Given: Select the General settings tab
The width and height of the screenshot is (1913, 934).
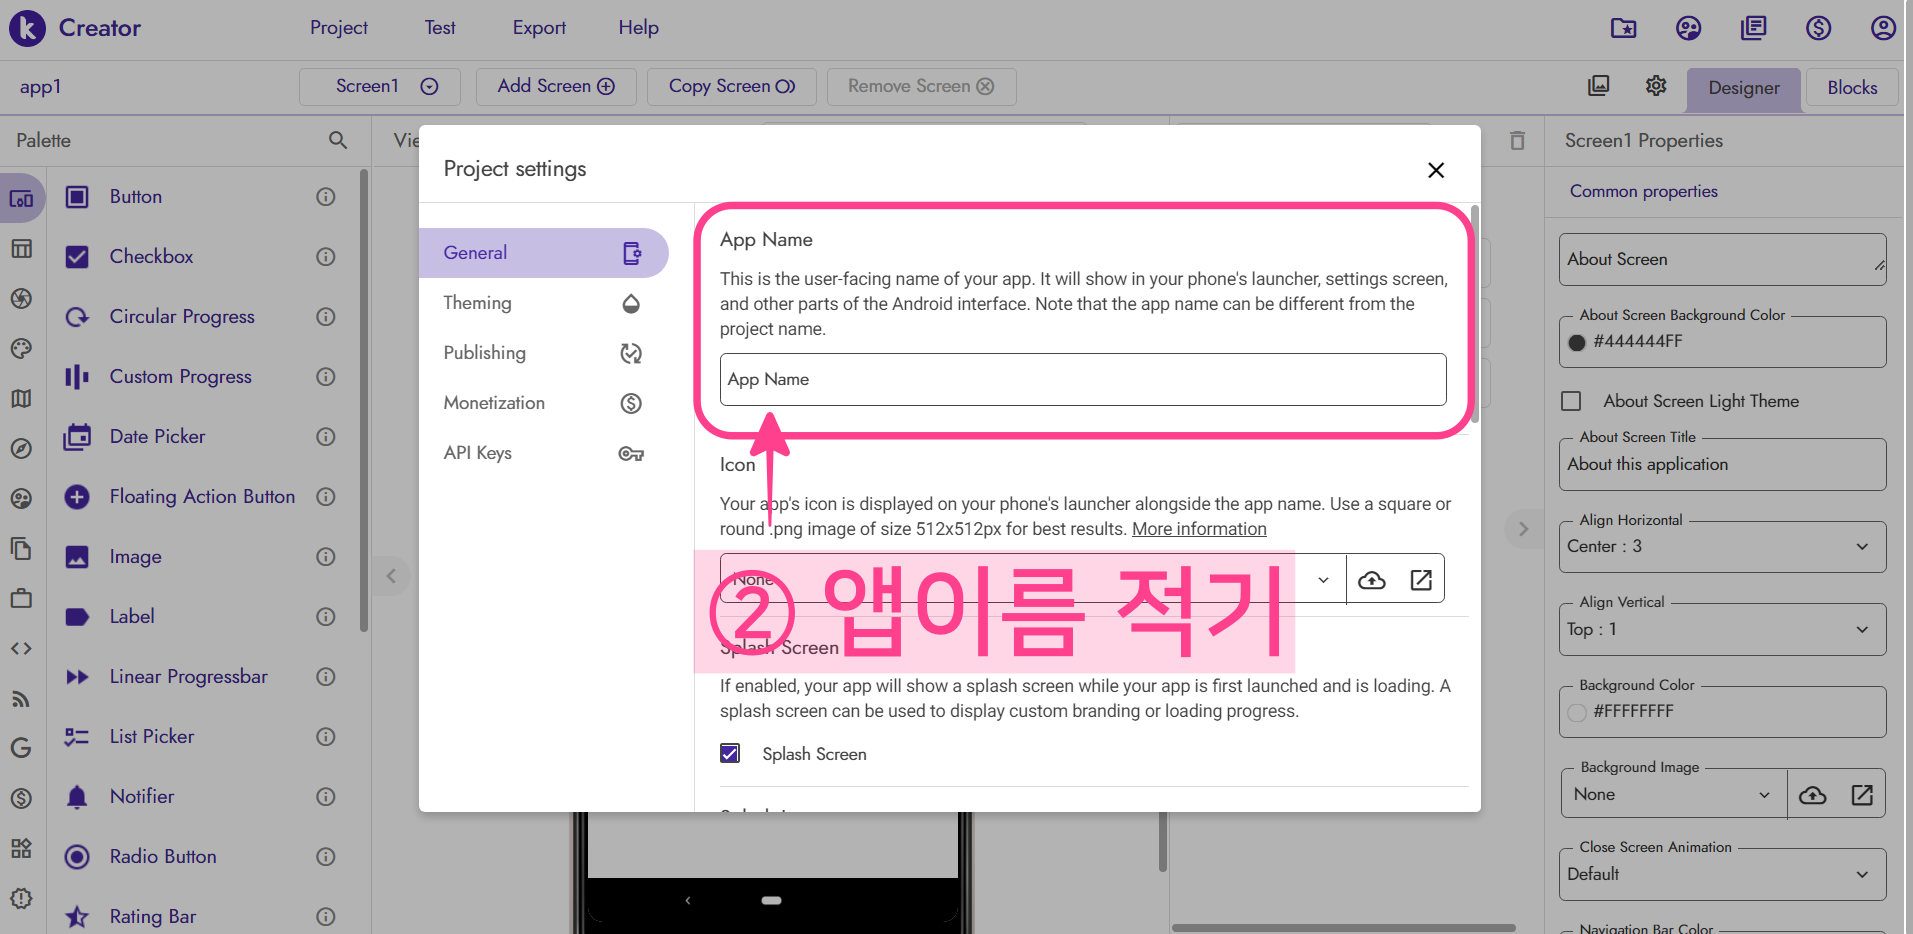Looking at the screenshot, I should 544,253.
